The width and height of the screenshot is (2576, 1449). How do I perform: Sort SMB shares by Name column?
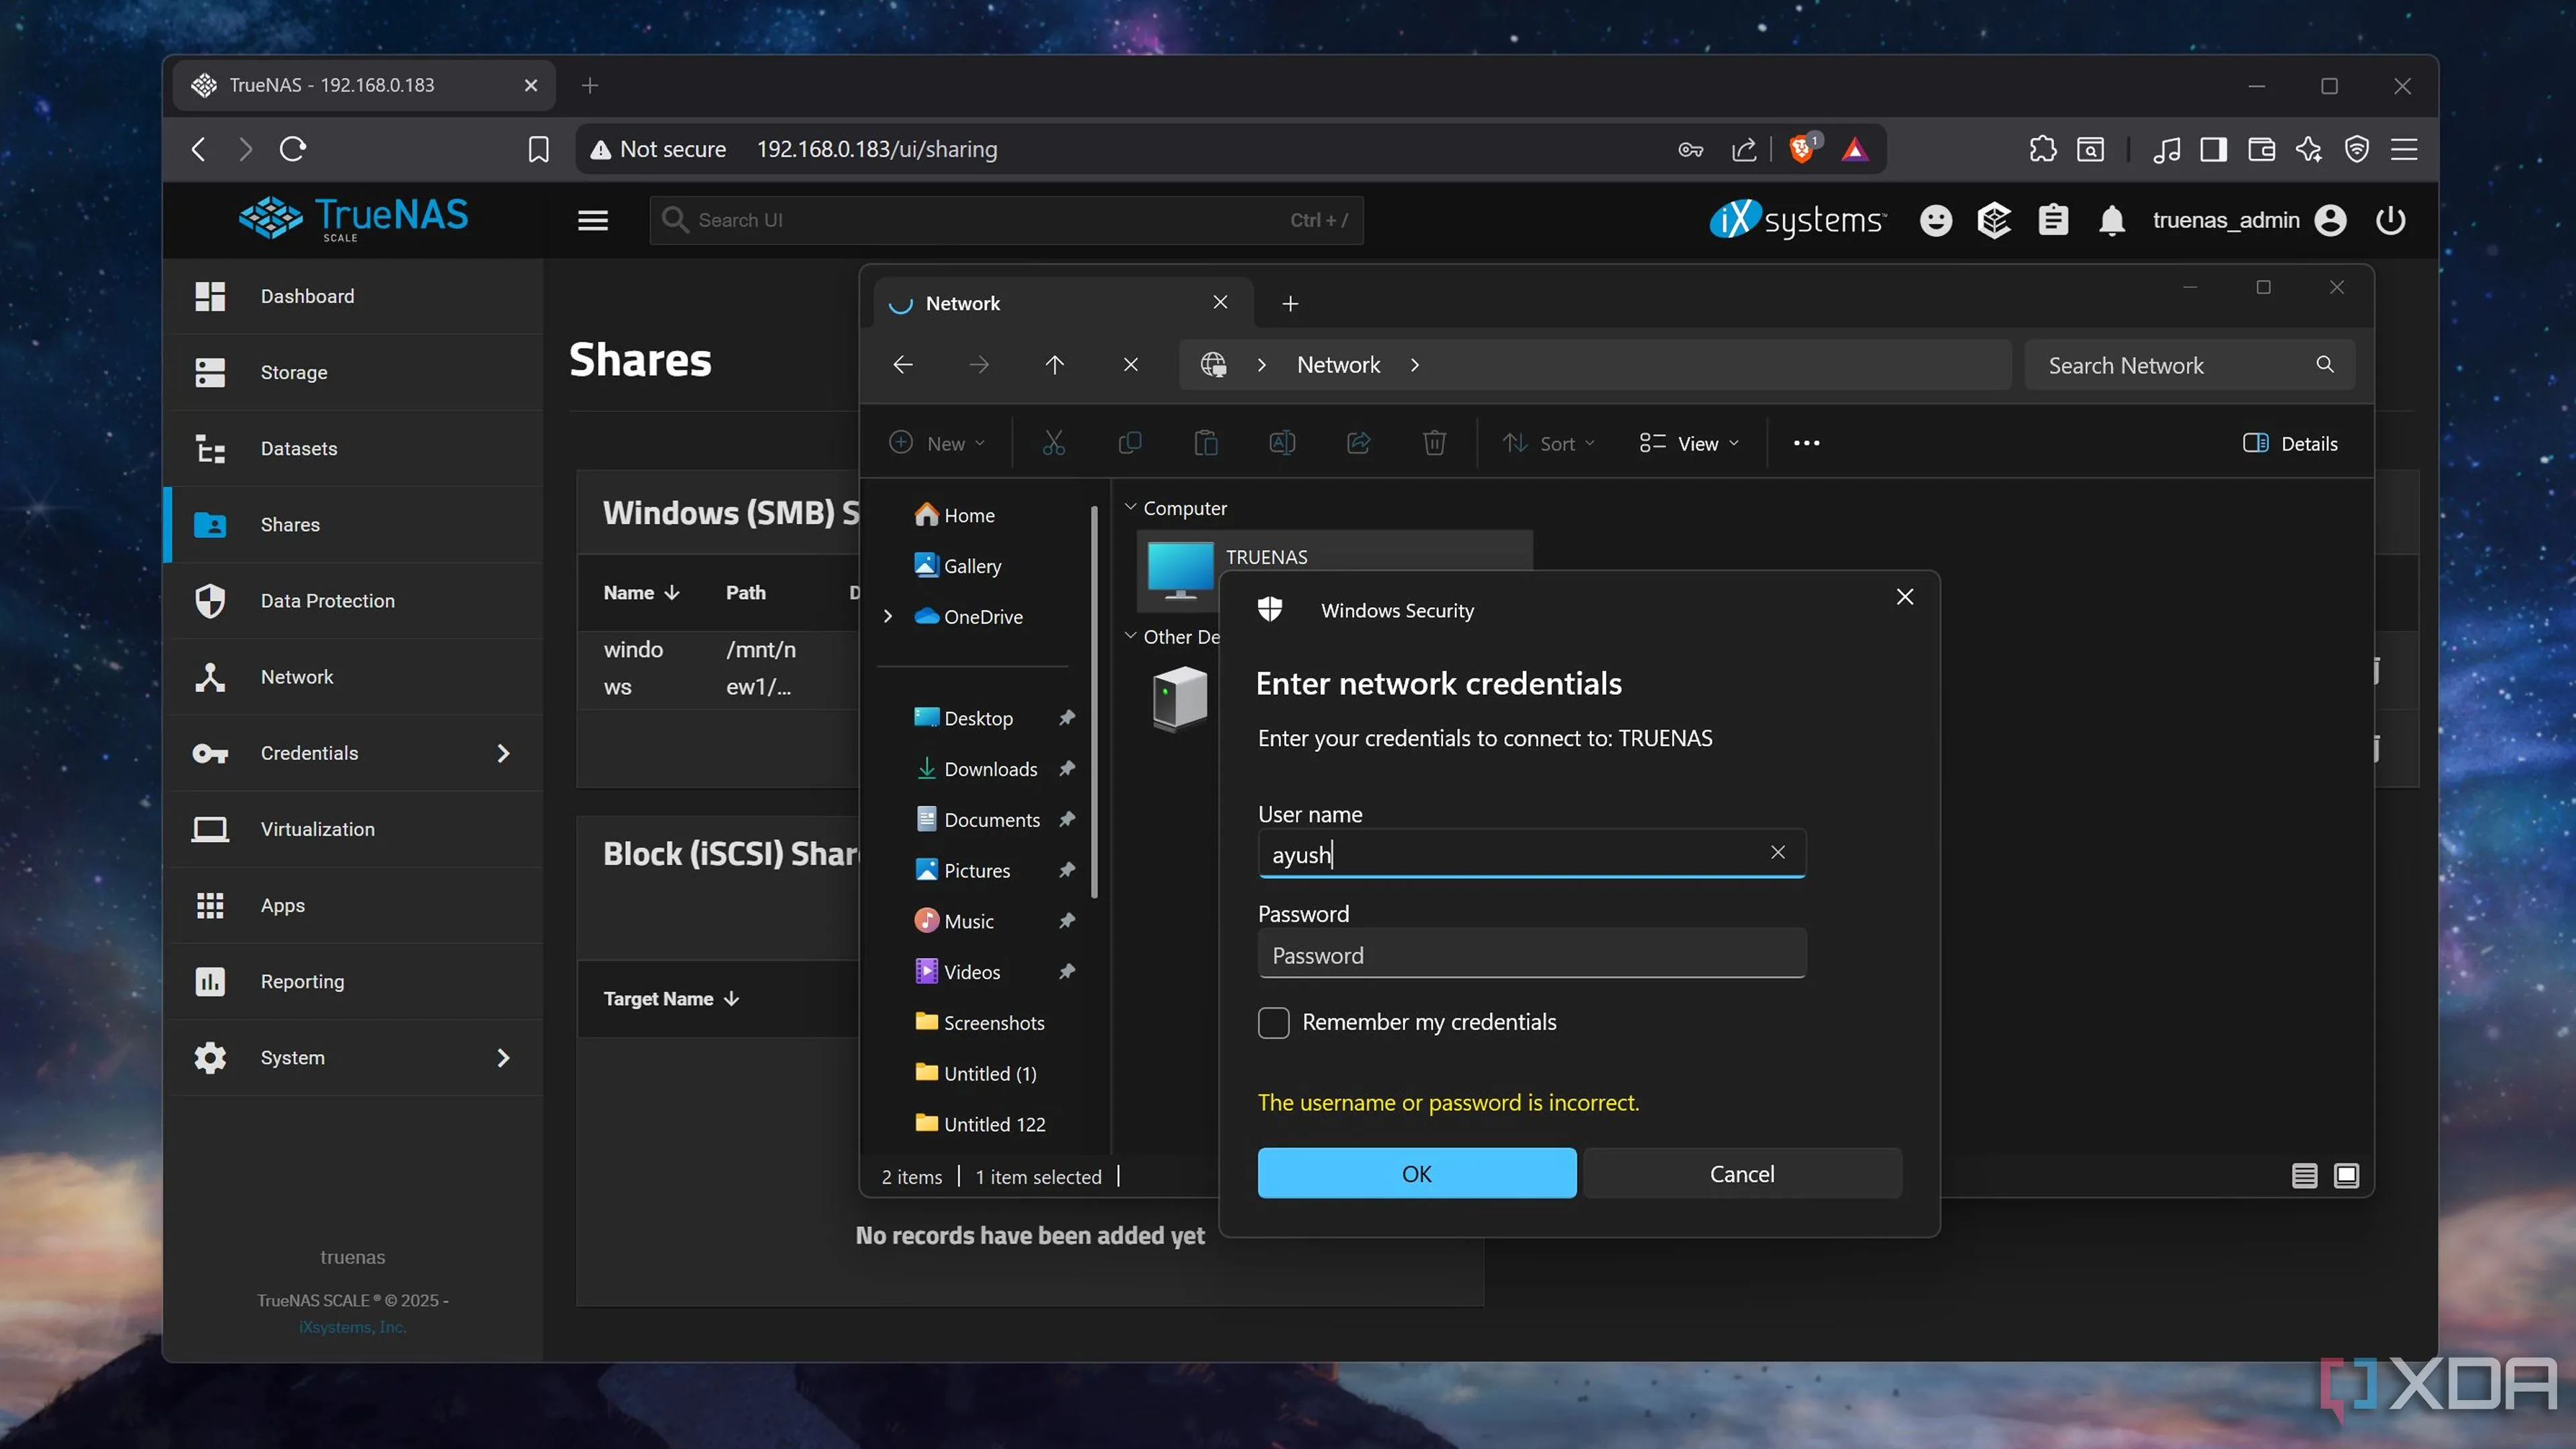(641, 593)
